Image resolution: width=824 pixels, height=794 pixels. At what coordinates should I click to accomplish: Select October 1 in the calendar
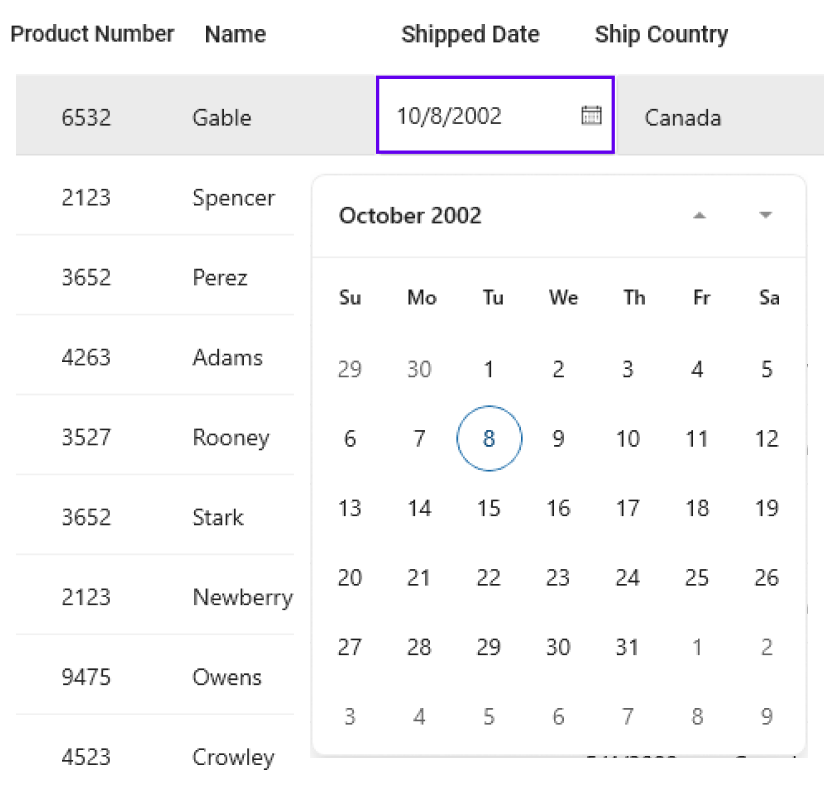pyautogui.click(x=489, y=370)
